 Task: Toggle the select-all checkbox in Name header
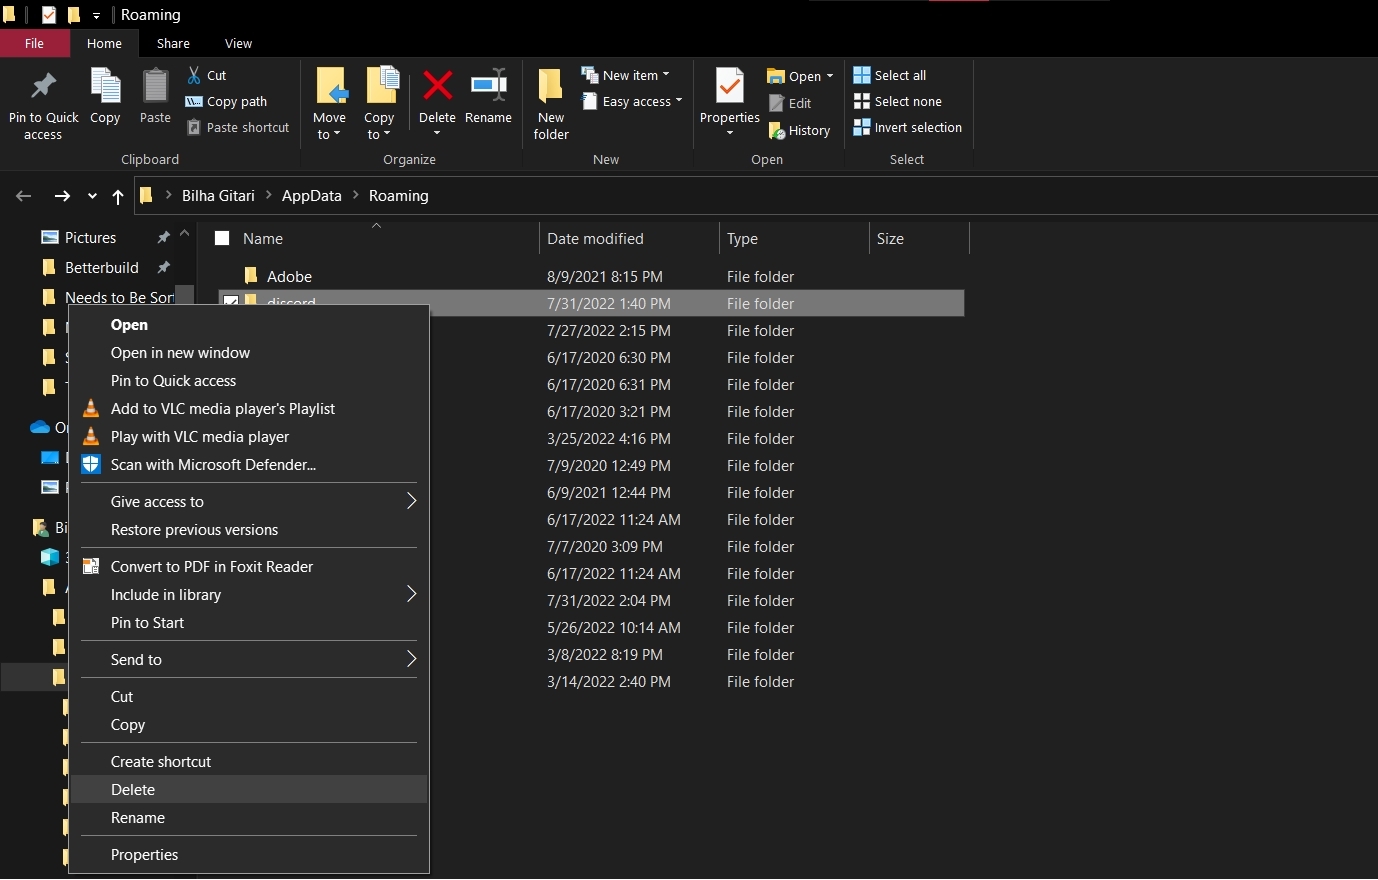[x=222, y=238]
